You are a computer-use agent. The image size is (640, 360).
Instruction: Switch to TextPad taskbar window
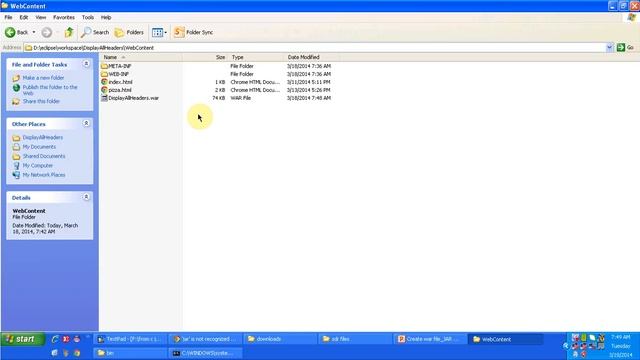[130, 339]
